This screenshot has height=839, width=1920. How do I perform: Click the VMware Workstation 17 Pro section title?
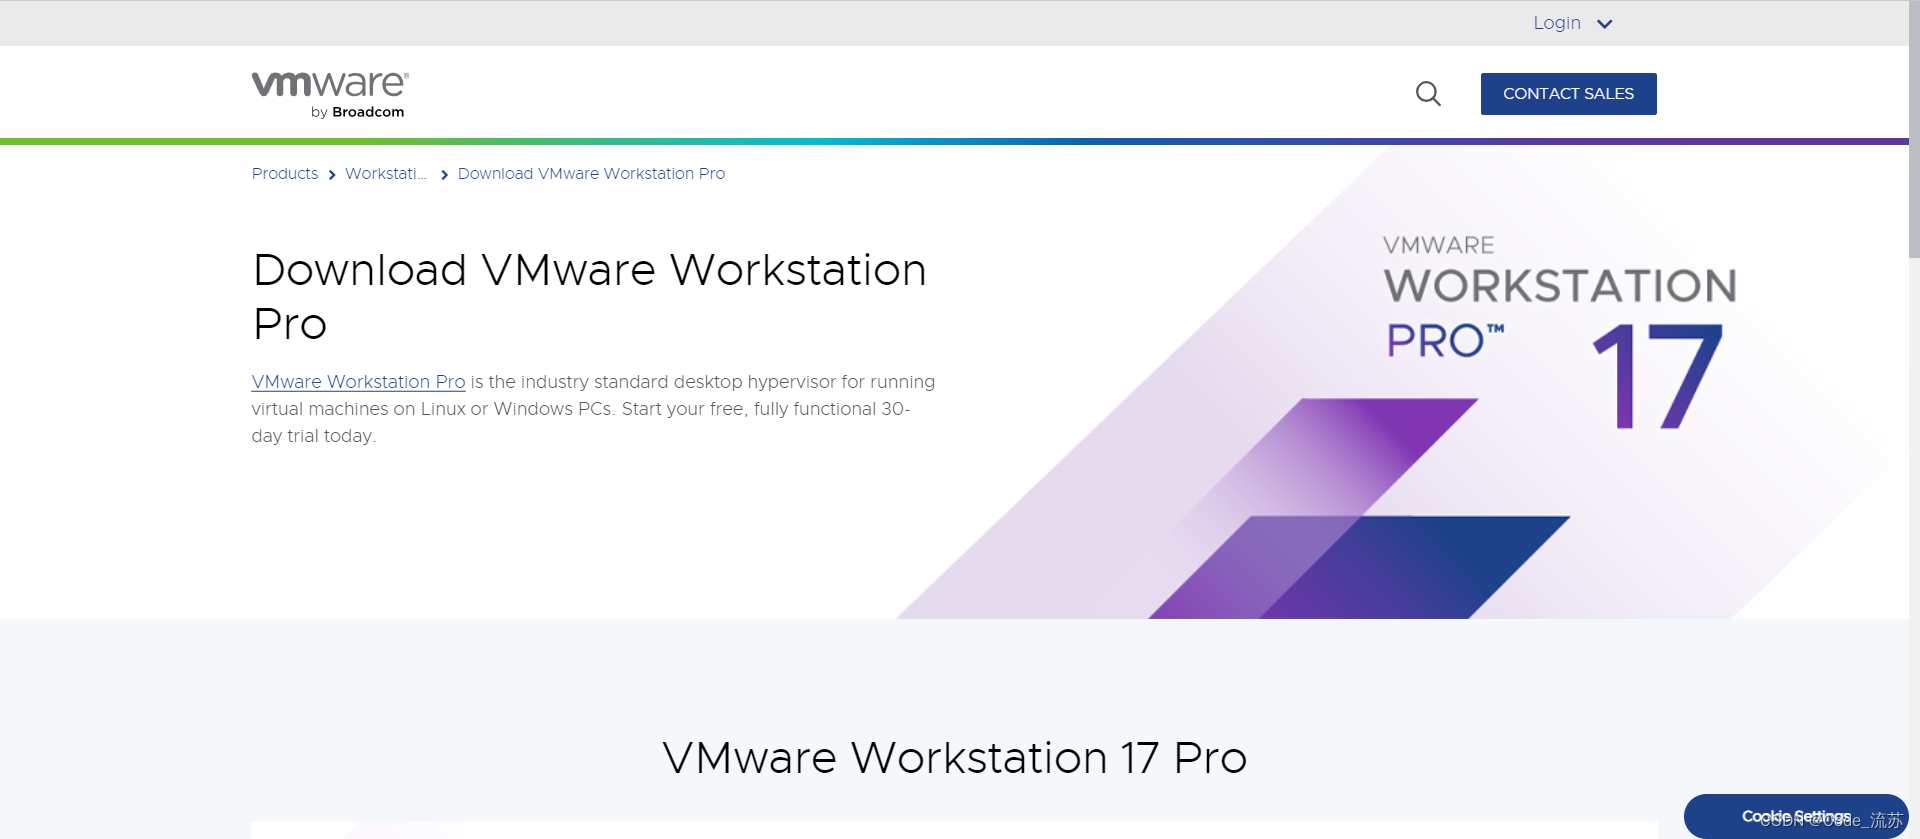(x=954, y=758)
